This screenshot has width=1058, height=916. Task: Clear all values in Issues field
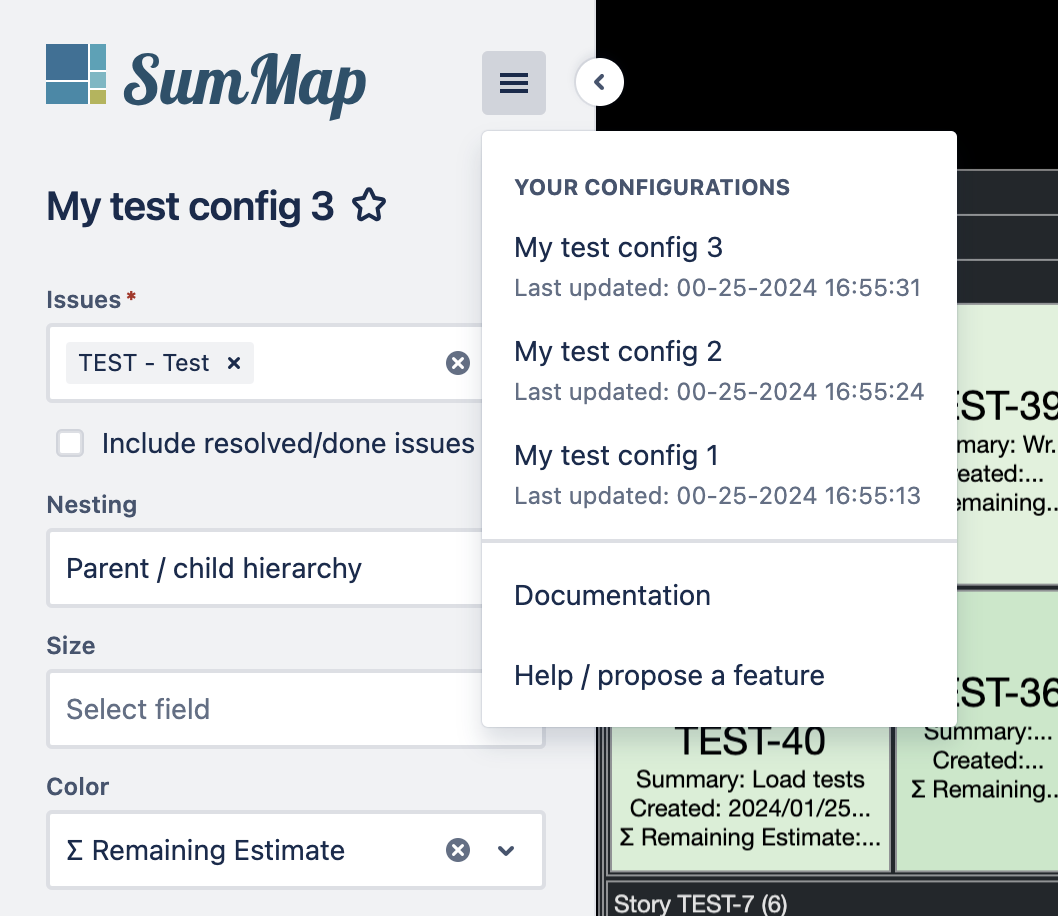(457, 363)
